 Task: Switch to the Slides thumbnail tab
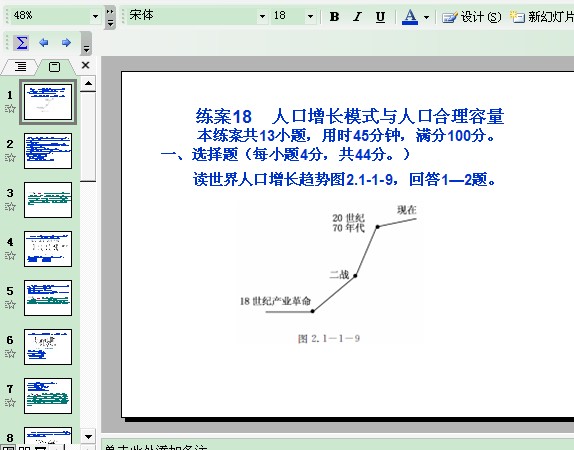pyautogui.click(x=55, y=67)
